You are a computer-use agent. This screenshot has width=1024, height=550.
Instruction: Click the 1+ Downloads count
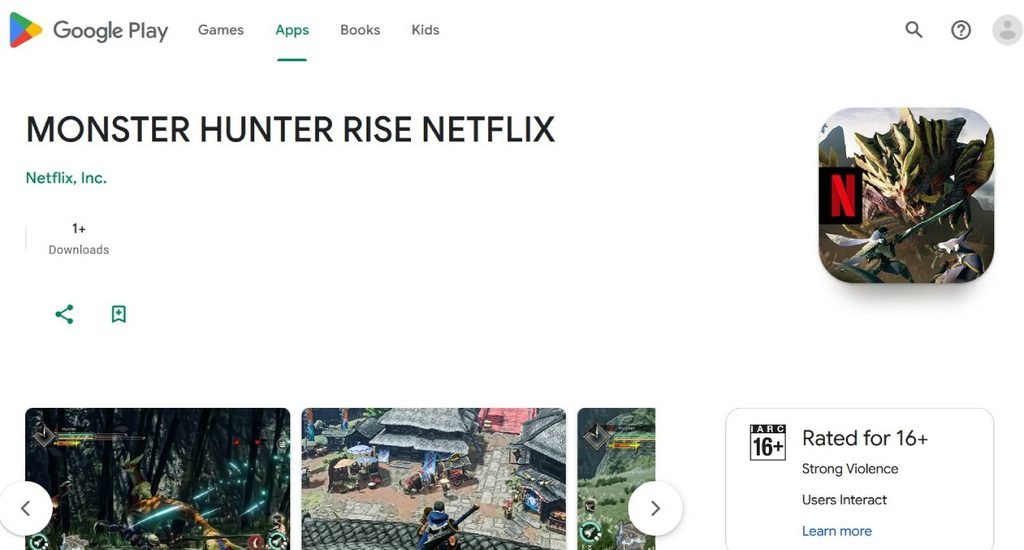[78, 238]
